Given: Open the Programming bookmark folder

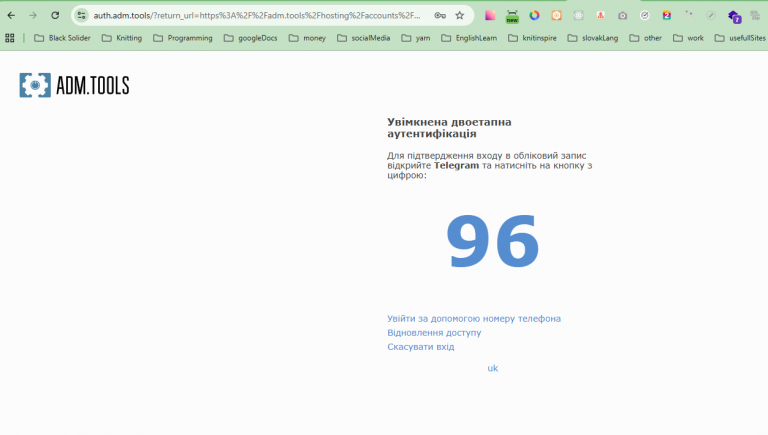Looking at the screenshot, I should click(x=183, y=38).
